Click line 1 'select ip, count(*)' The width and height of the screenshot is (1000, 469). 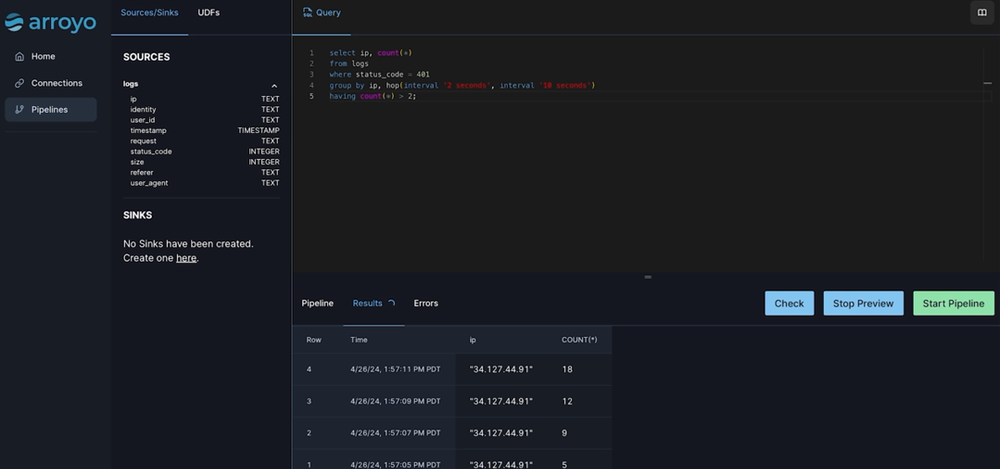click(x=371, y=53)
